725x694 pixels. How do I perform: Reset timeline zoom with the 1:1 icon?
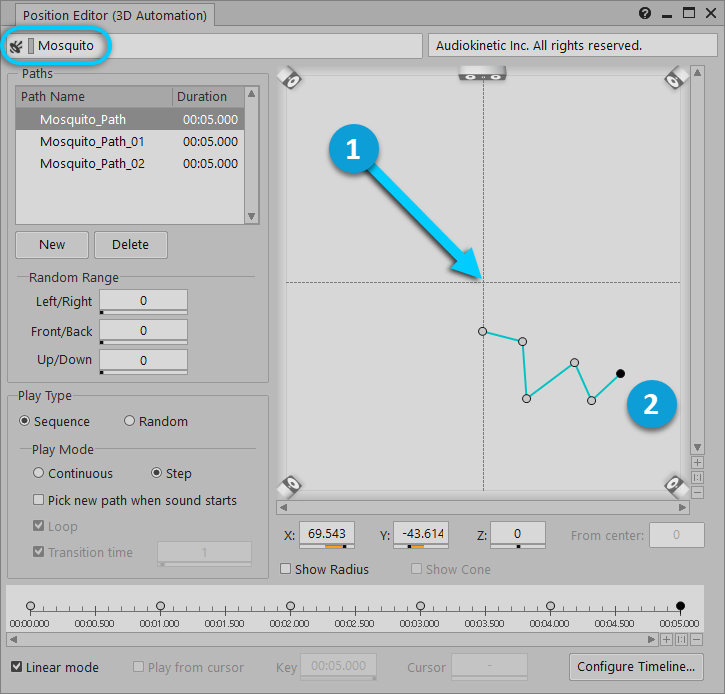point(682,639)
